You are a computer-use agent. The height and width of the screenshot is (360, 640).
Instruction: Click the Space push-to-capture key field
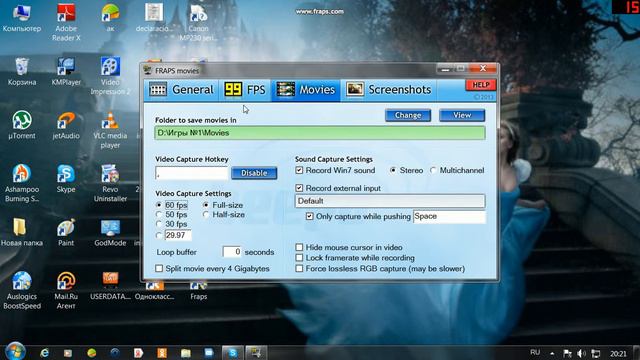coord(449,217)
